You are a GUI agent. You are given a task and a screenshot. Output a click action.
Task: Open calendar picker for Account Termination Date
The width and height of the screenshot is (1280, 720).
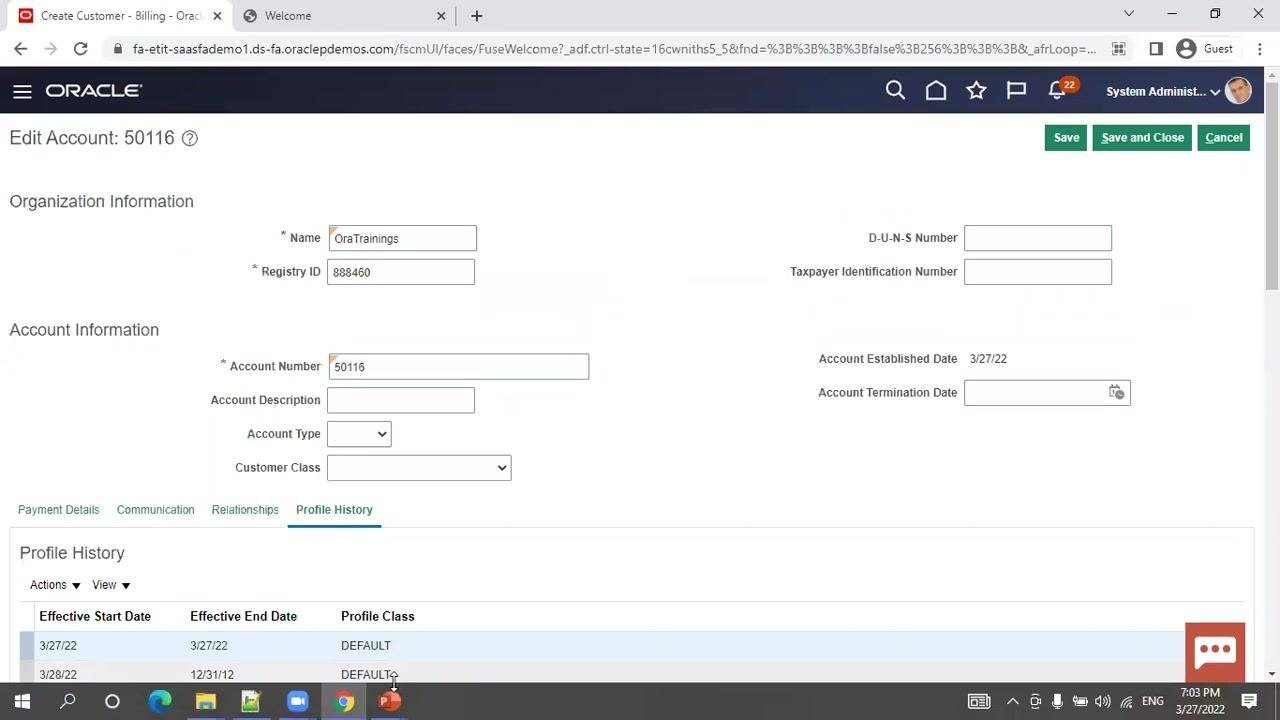point(1117,392)
